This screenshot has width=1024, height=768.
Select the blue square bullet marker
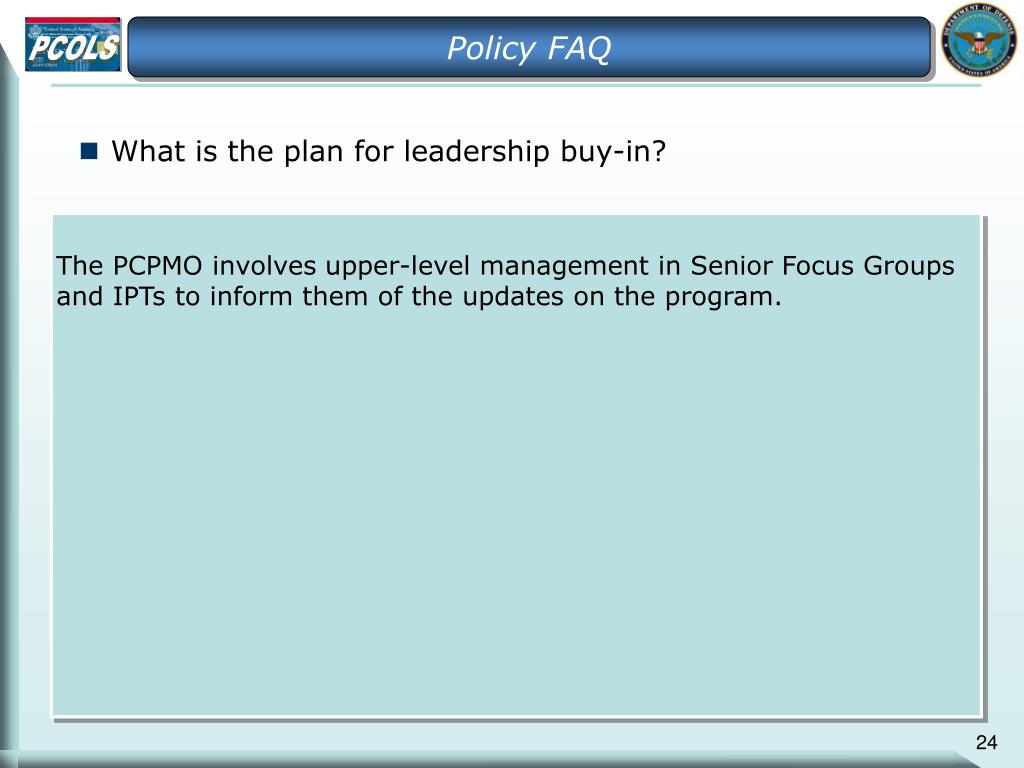click(89, 152)
